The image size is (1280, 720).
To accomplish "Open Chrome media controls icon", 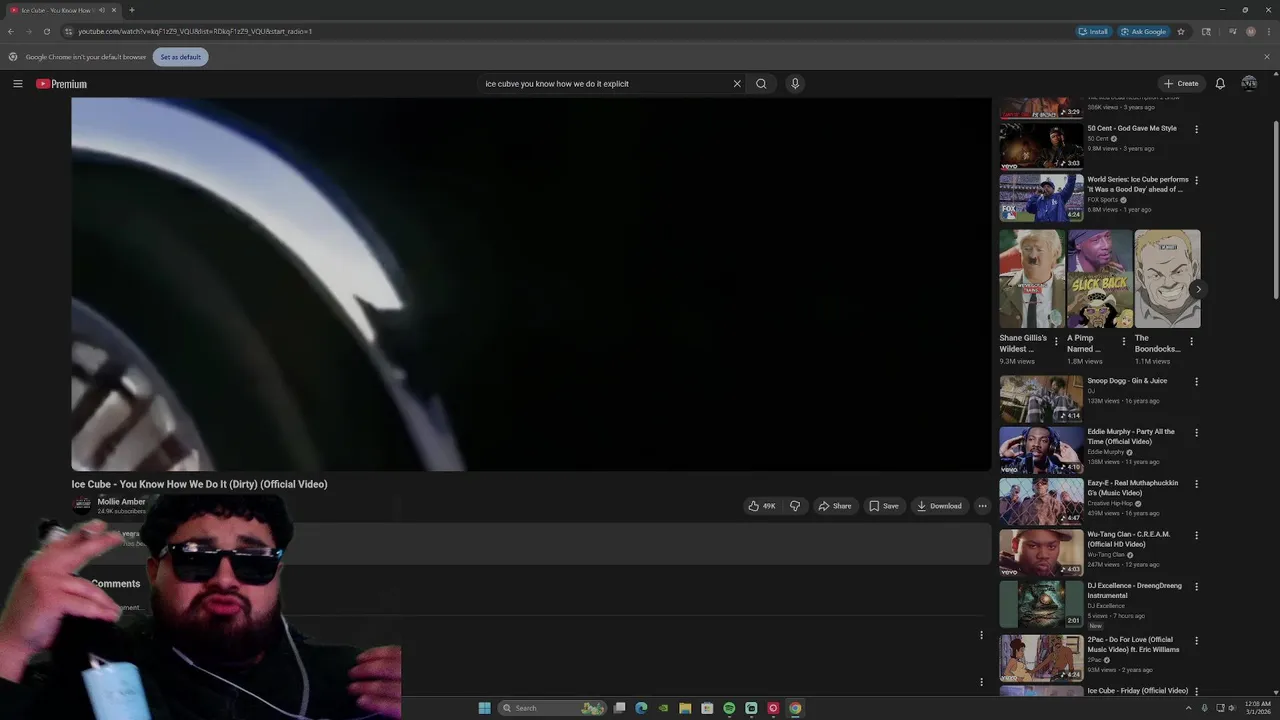I will 1233,31.
